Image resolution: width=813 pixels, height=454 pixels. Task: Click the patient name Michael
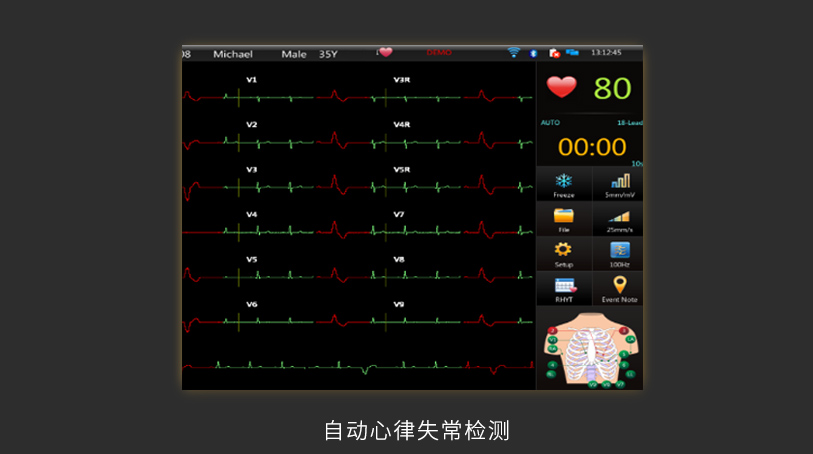pyautogui.click(x=233, y=54)
